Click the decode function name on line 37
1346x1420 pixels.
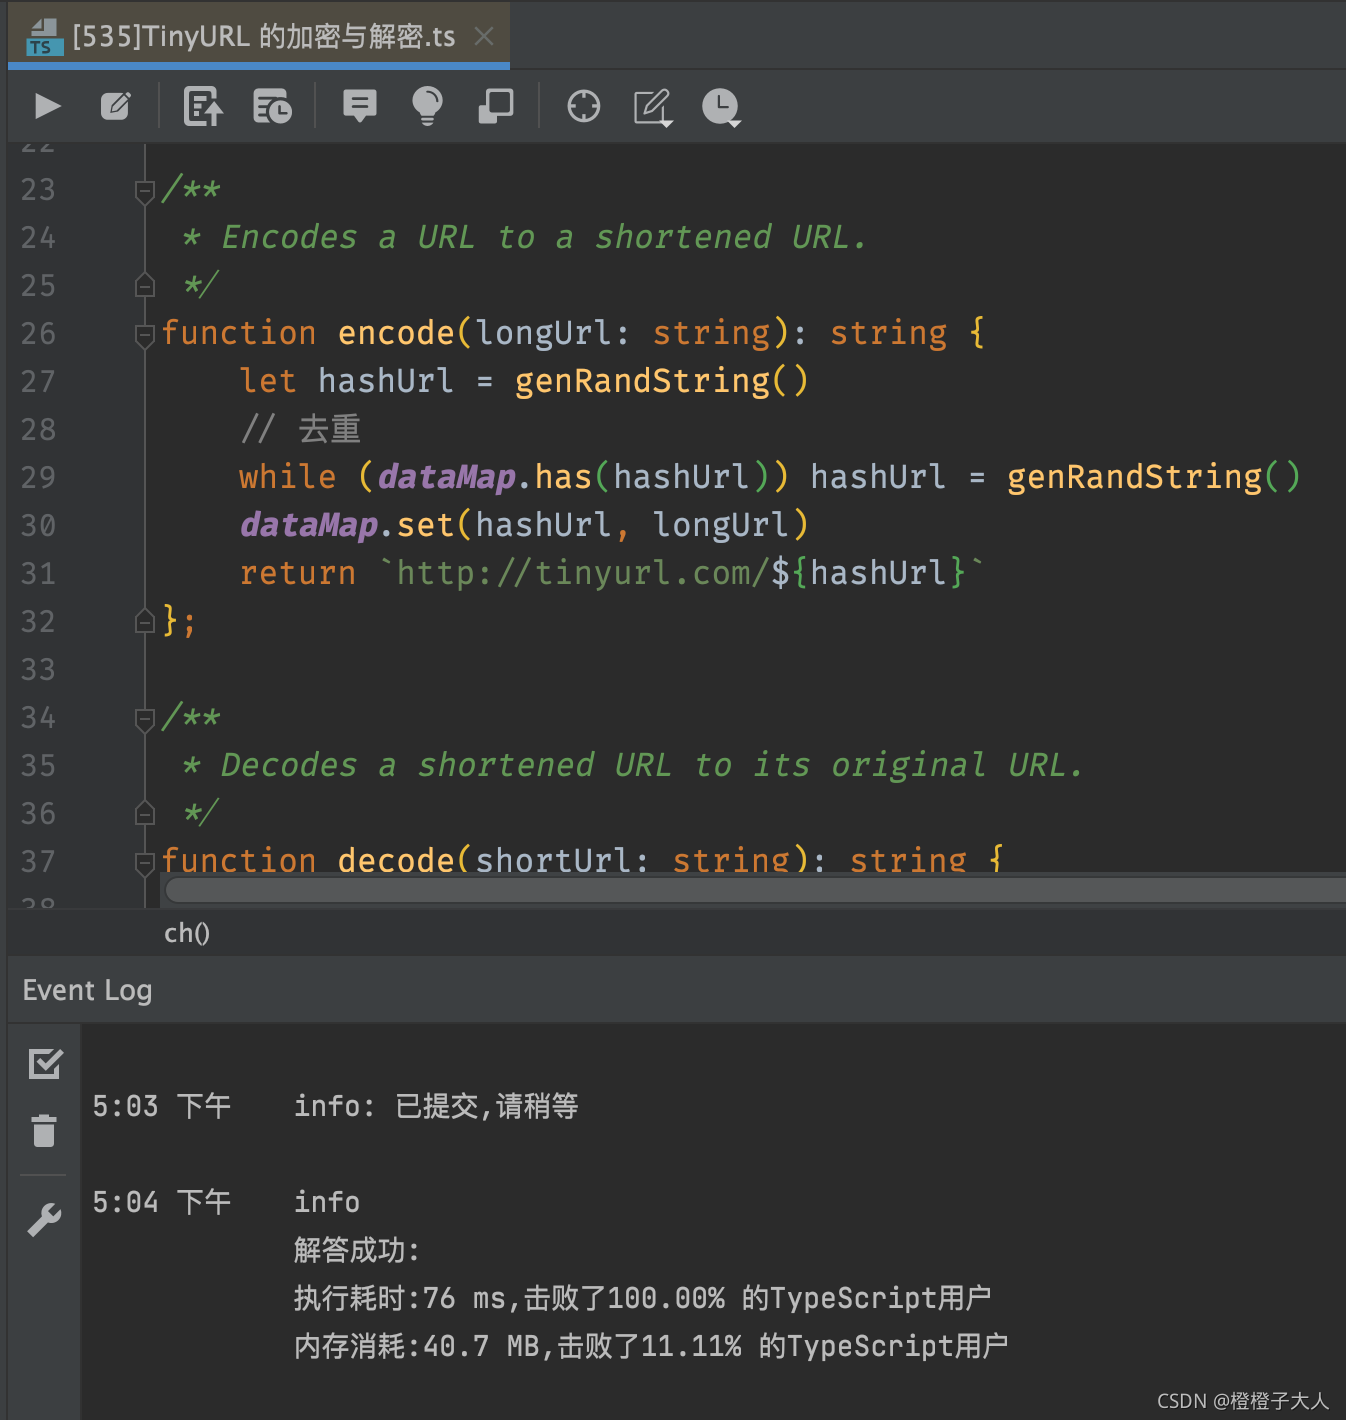click(396, 861)
